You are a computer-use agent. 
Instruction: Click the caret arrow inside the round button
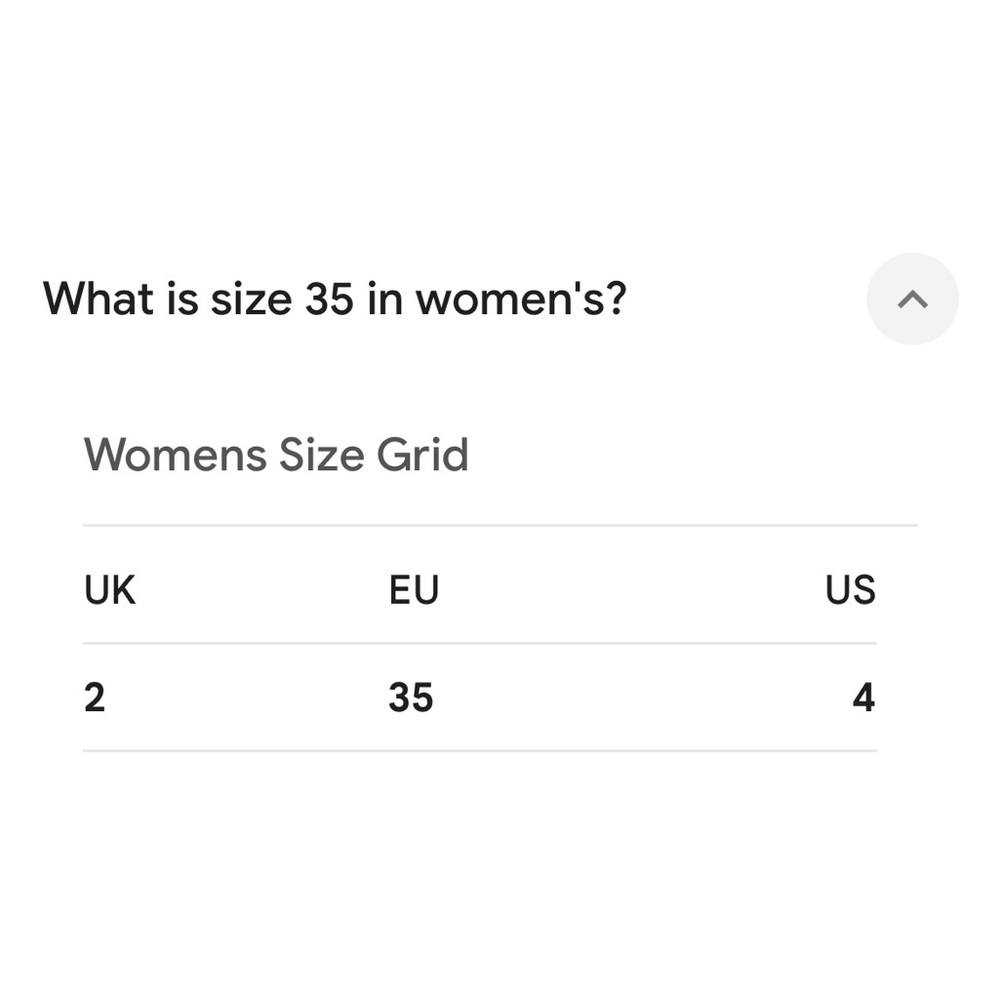(913, 299)
